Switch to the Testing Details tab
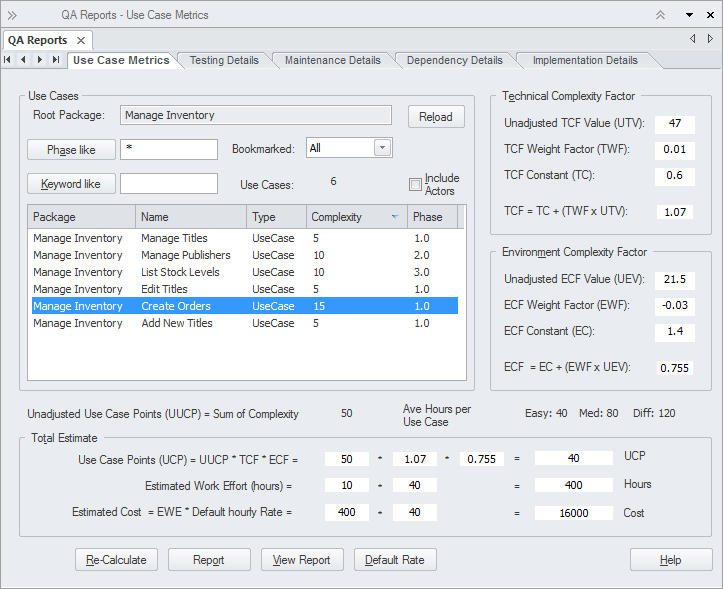Screen dimensions: 723x589 [x=224, y=60]
